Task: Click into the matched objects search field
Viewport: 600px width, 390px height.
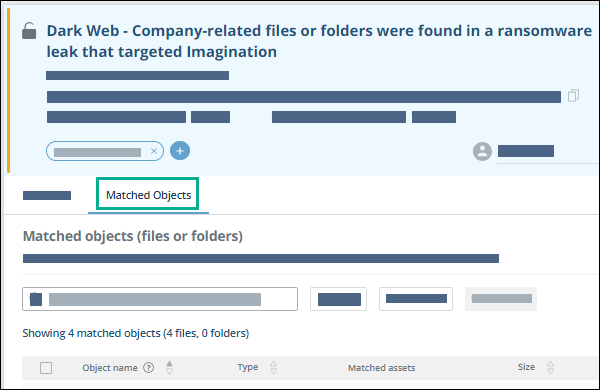Action: point(160,299)
